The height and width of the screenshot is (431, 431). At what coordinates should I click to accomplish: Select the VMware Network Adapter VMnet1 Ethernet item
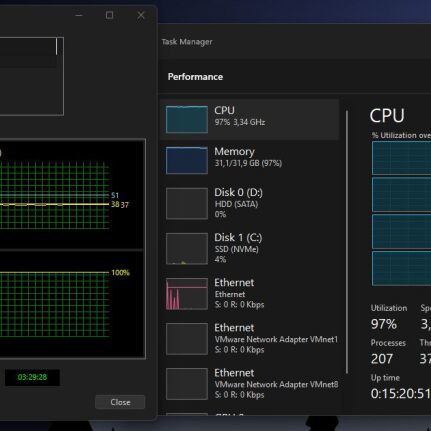249,338
